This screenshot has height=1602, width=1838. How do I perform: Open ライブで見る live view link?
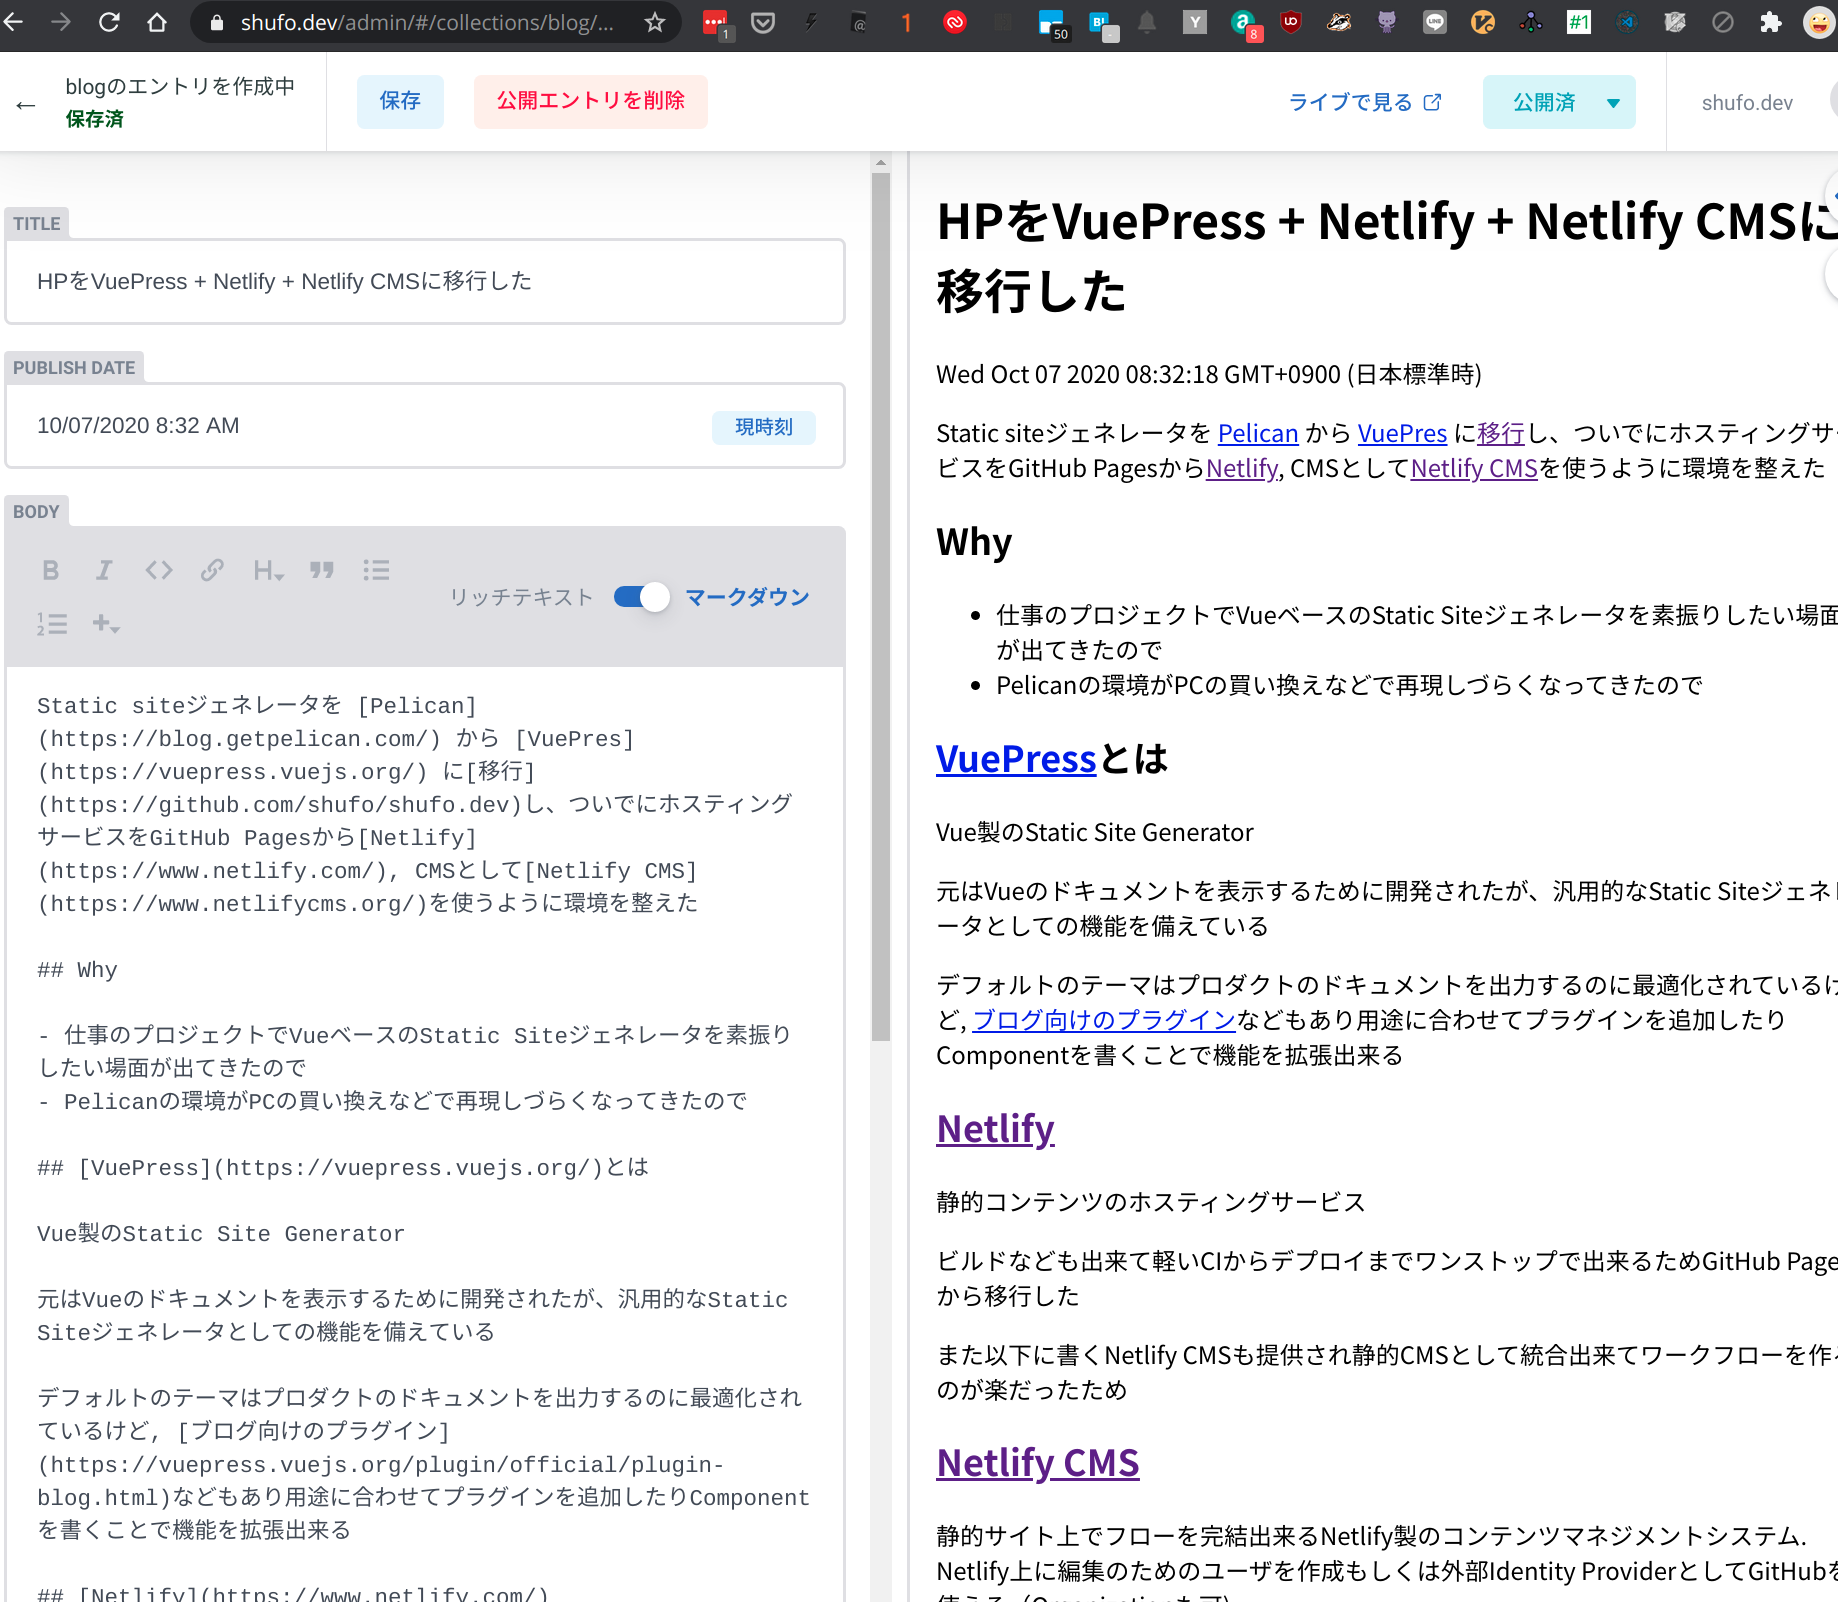tap(1364, 102)
